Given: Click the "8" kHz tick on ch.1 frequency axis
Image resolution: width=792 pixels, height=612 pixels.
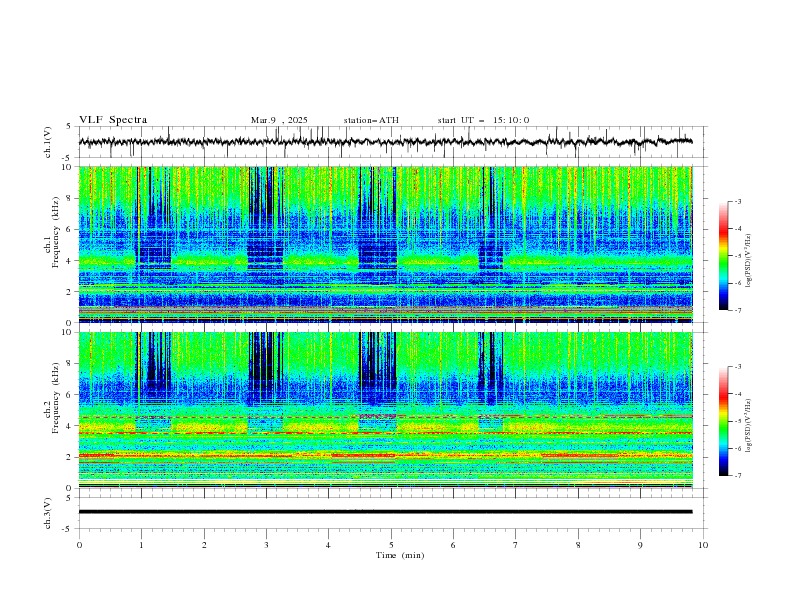Looking at the screenshot, I should 70,198.
